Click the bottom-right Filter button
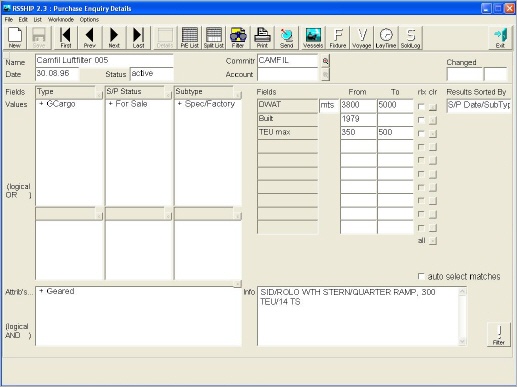Viewport: 517px width, 387px height. 499,334
